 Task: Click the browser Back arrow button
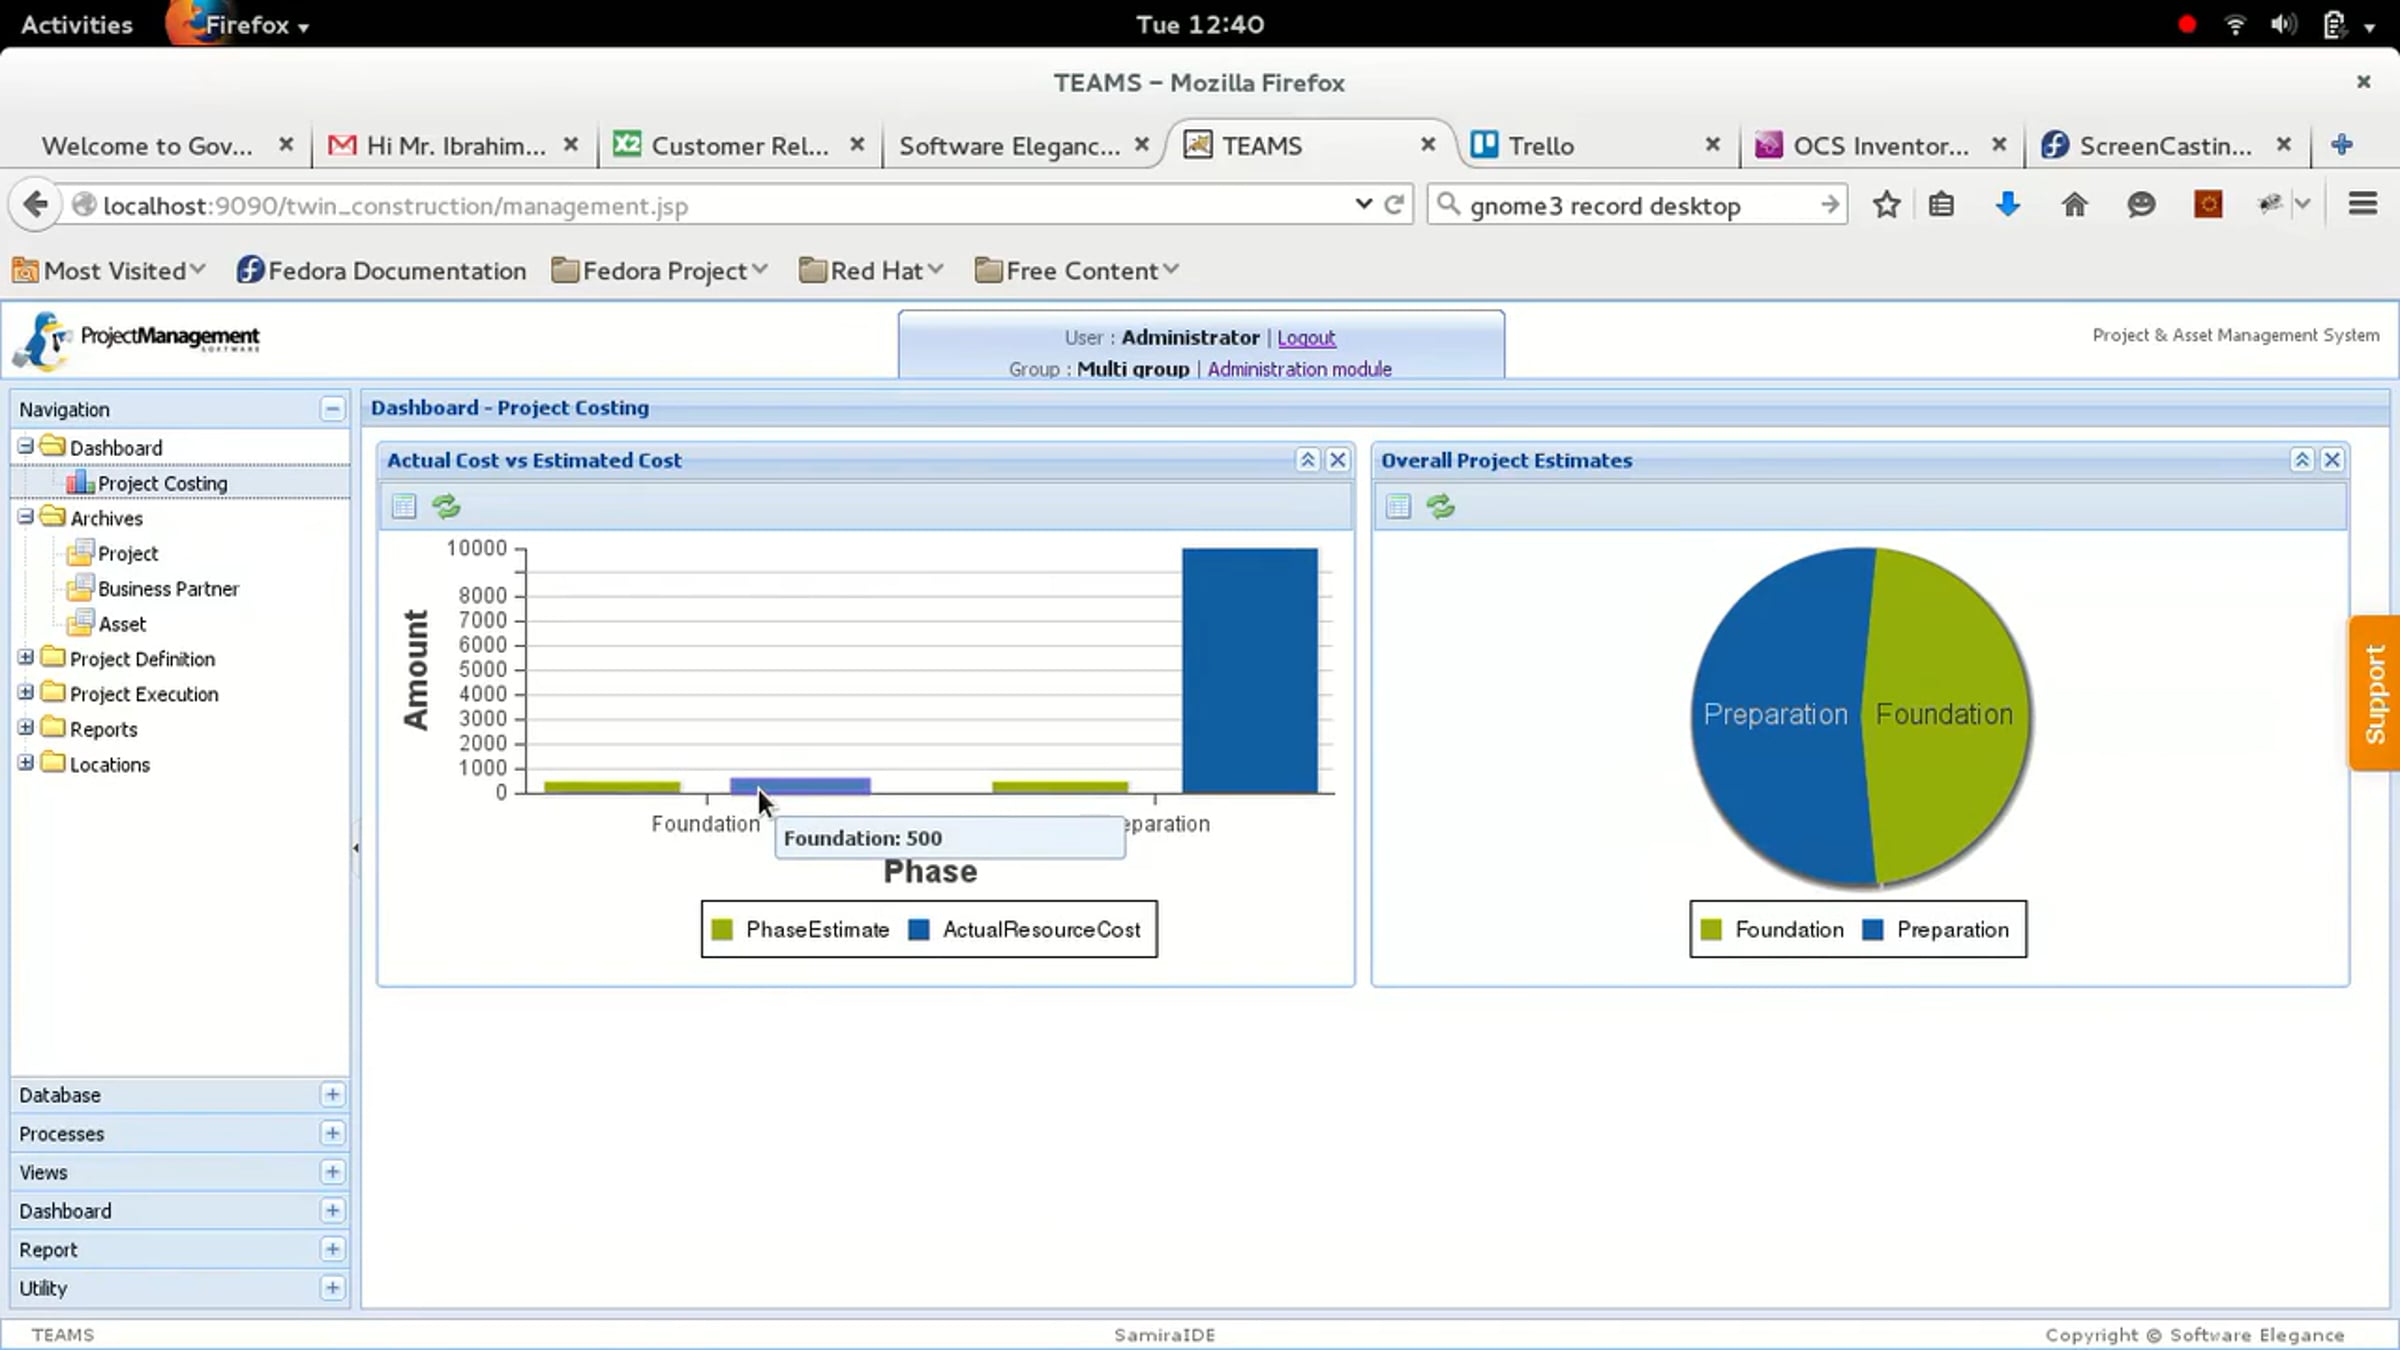coord(36,205)
